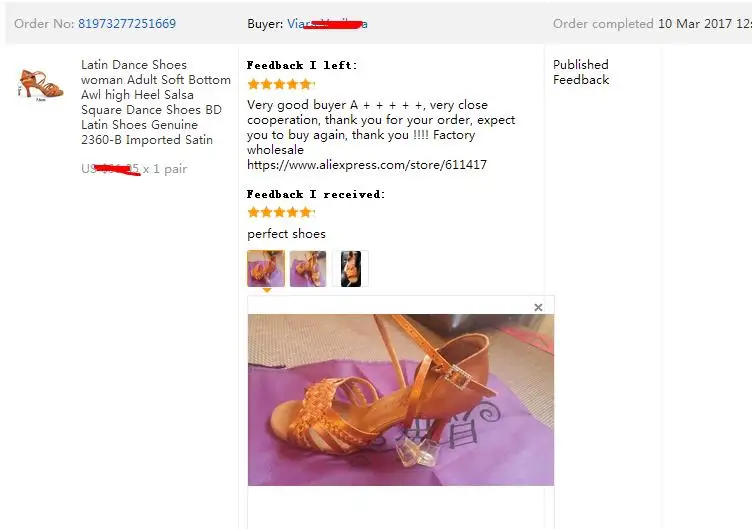Select the second review shoe photo thumbnail
Viewport: 752px width, 529px height.
click(308, 269)
